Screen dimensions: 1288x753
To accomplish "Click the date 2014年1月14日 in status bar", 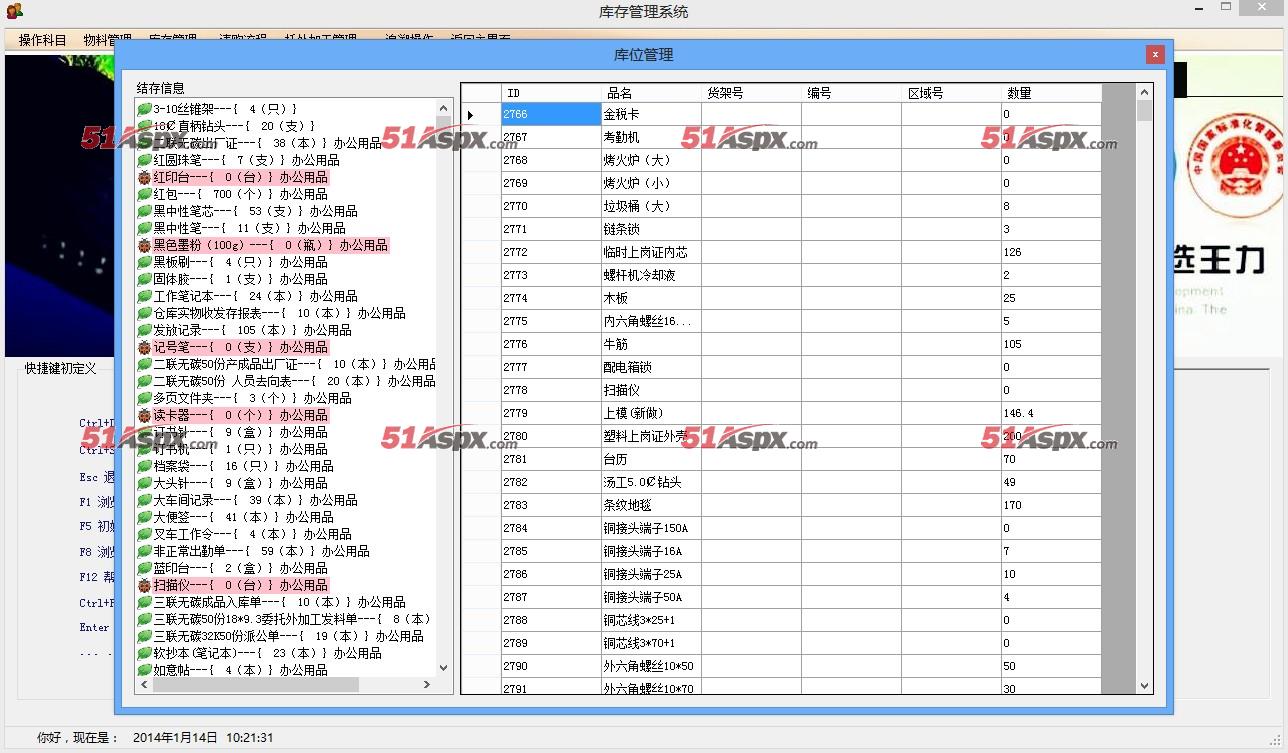I will (x=175, y=737).
